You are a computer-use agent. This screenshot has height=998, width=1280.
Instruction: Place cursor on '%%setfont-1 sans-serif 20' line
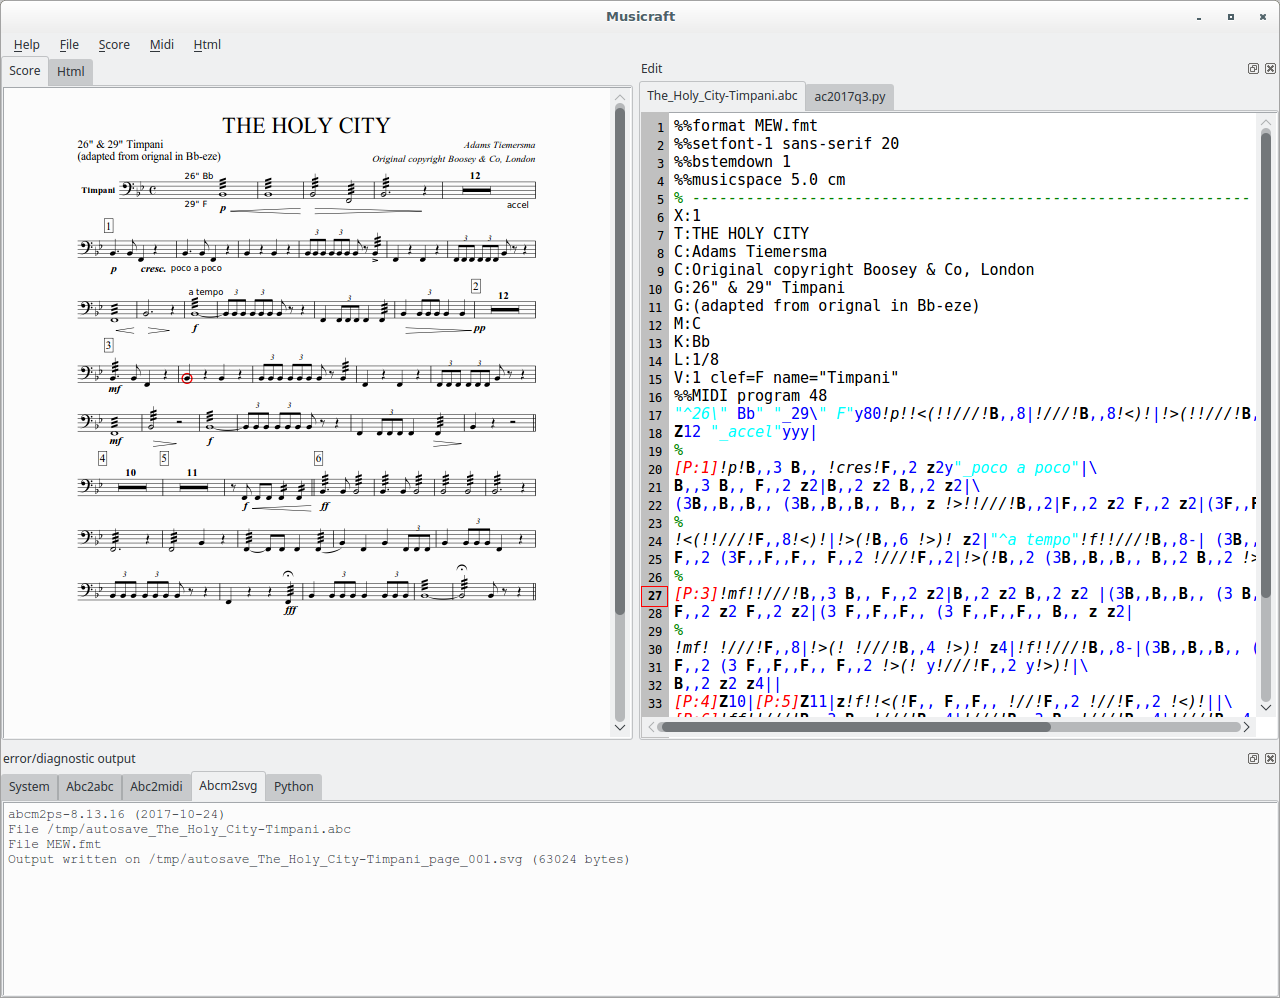point(786,144)
